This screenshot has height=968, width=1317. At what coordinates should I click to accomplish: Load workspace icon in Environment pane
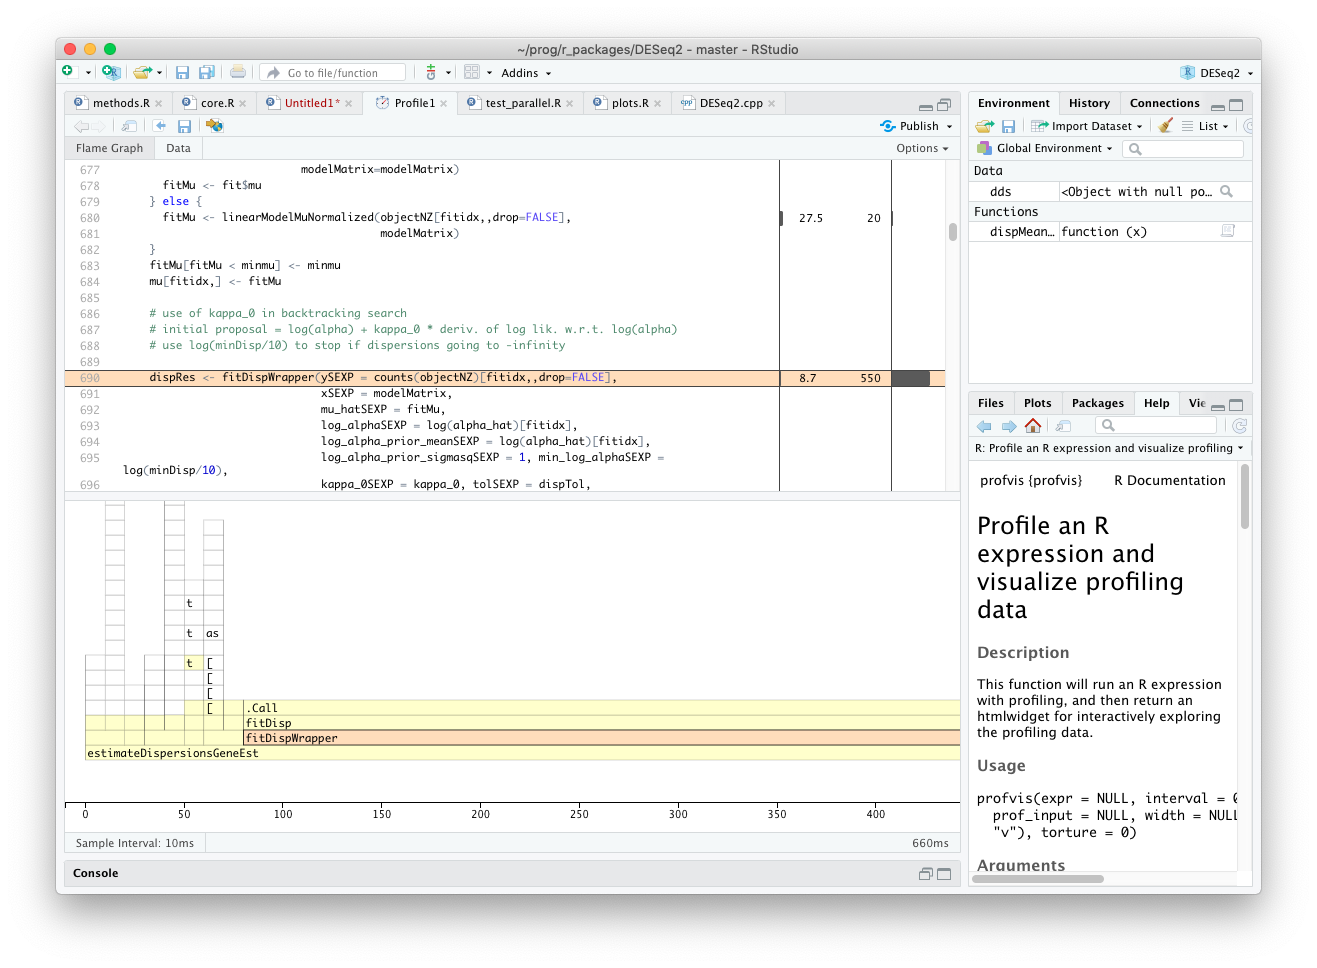985,126
